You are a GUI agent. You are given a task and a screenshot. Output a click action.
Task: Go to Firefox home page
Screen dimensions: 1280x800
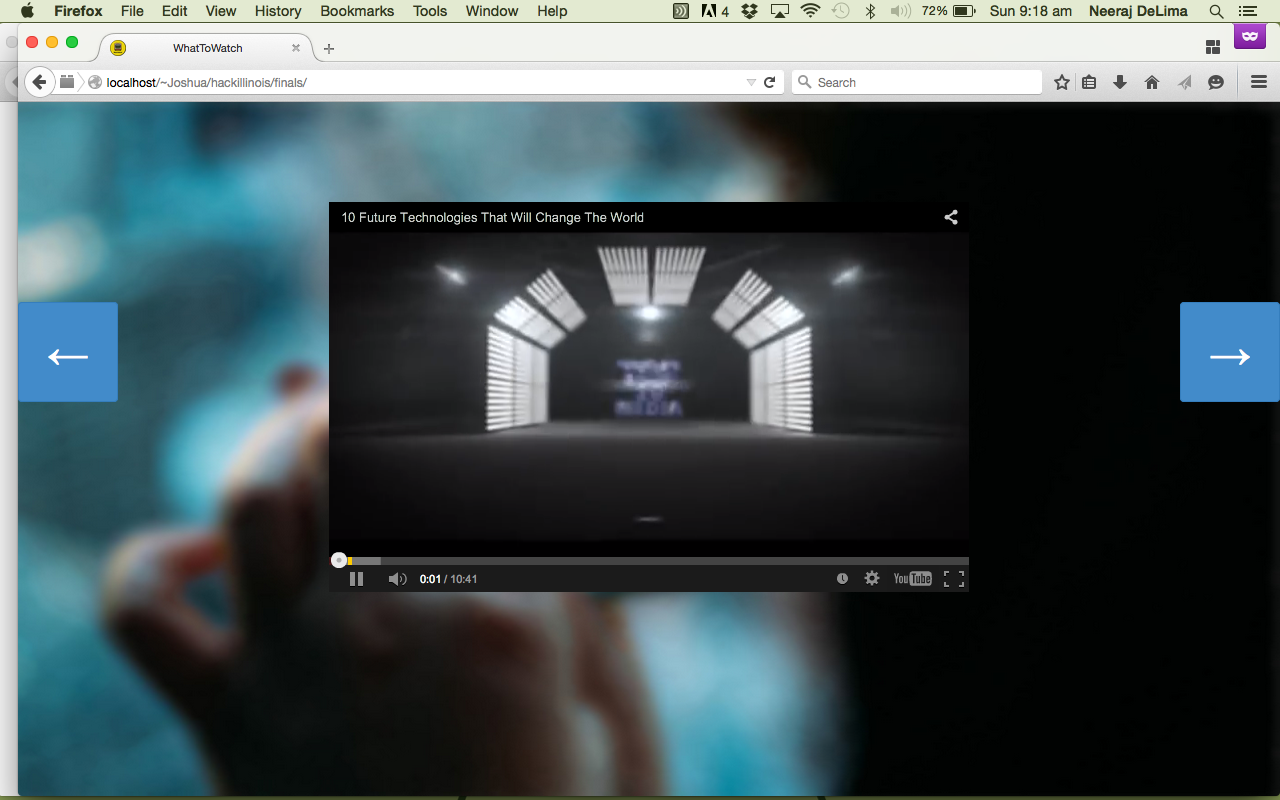(1152, 82)
